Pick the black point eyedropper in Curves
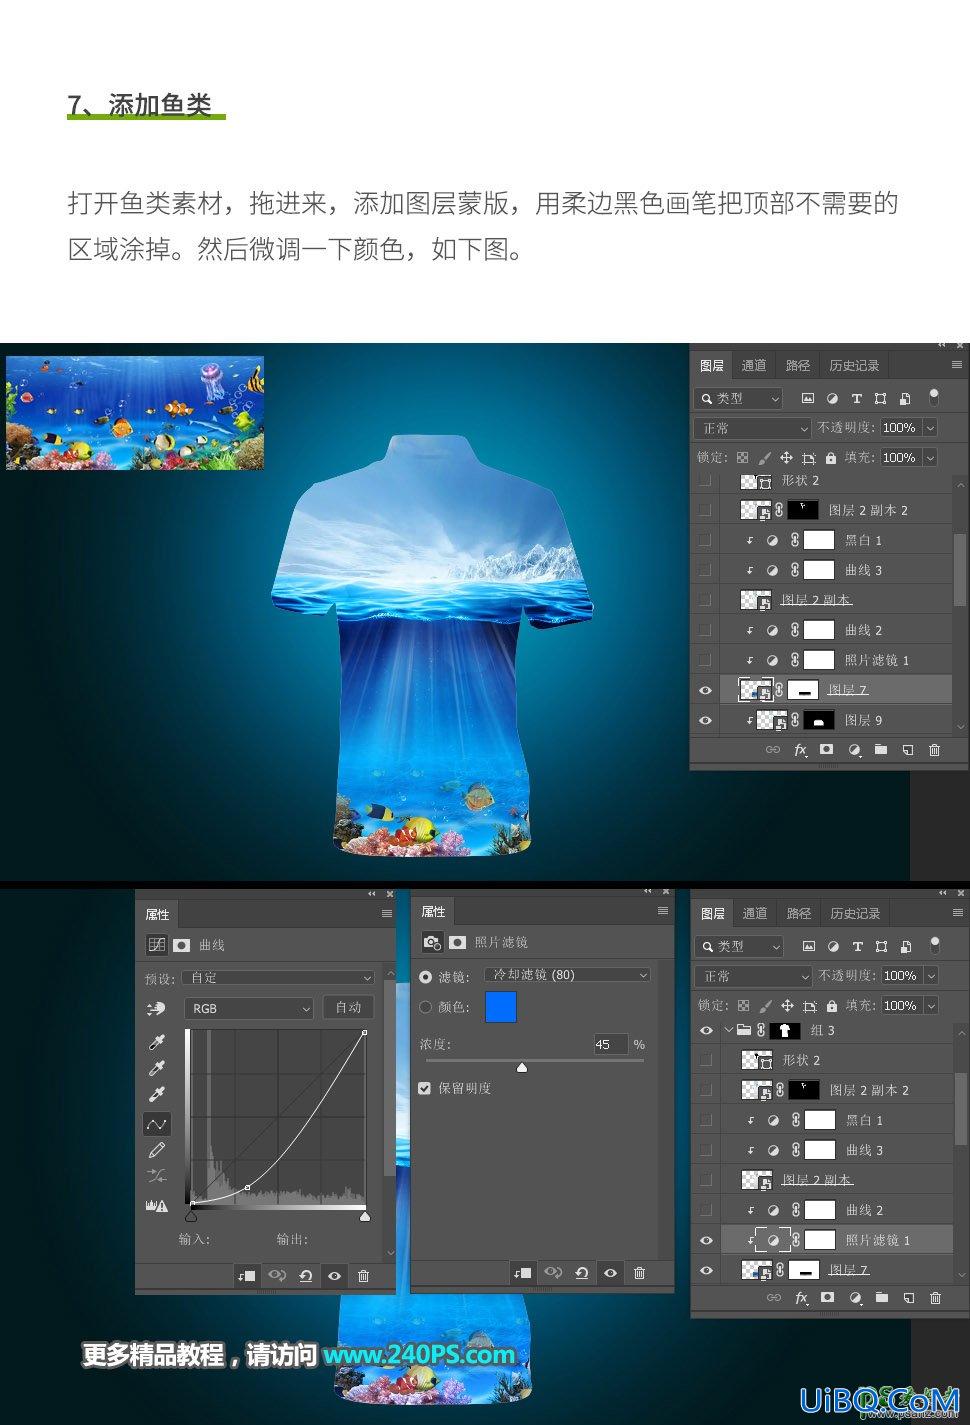This screenshot has width=970, height=1425. pyautogui.click(x=156, y=1043)
